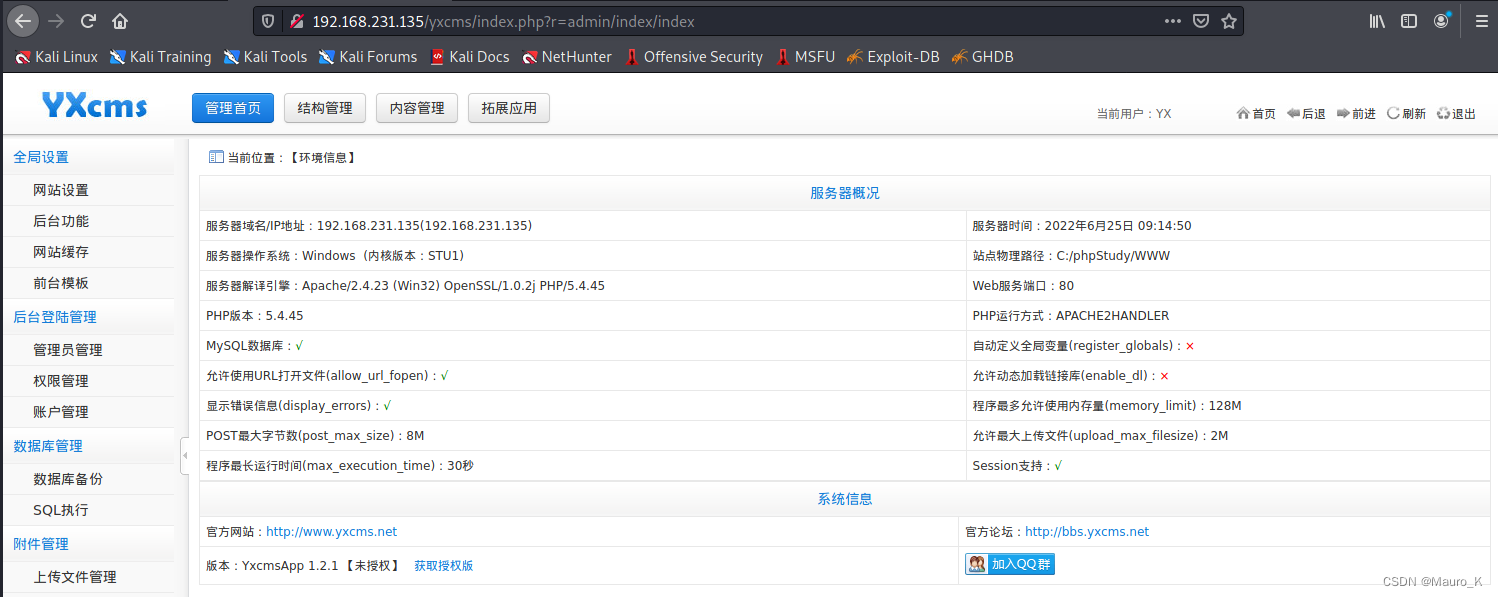Image resolution: width=1498 pixels, height=597 pixels.
Task: Open 管理员管理 in the sidebar
Action: (x=68, y=350)
